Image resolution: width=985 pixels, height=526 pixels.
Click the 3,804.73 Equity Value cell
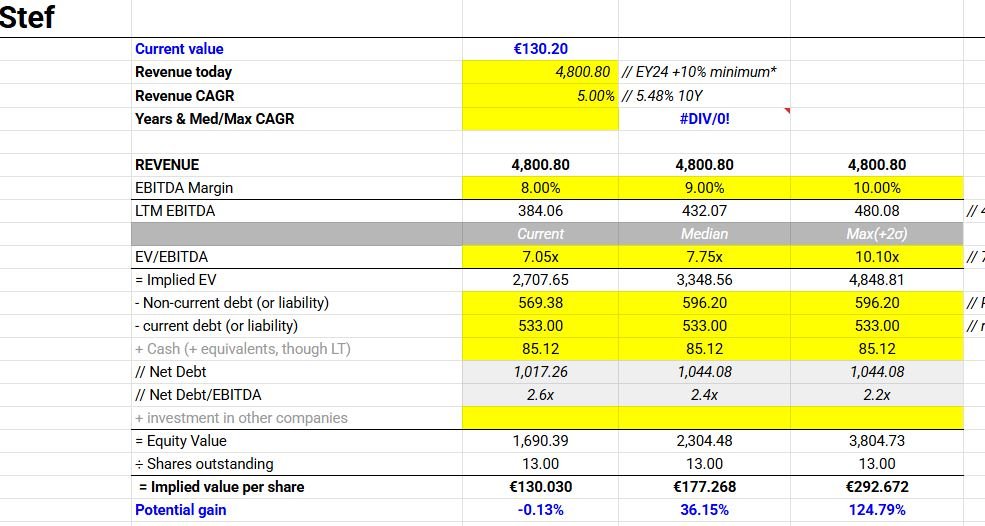pyautogui.click(x=876, y=441)
